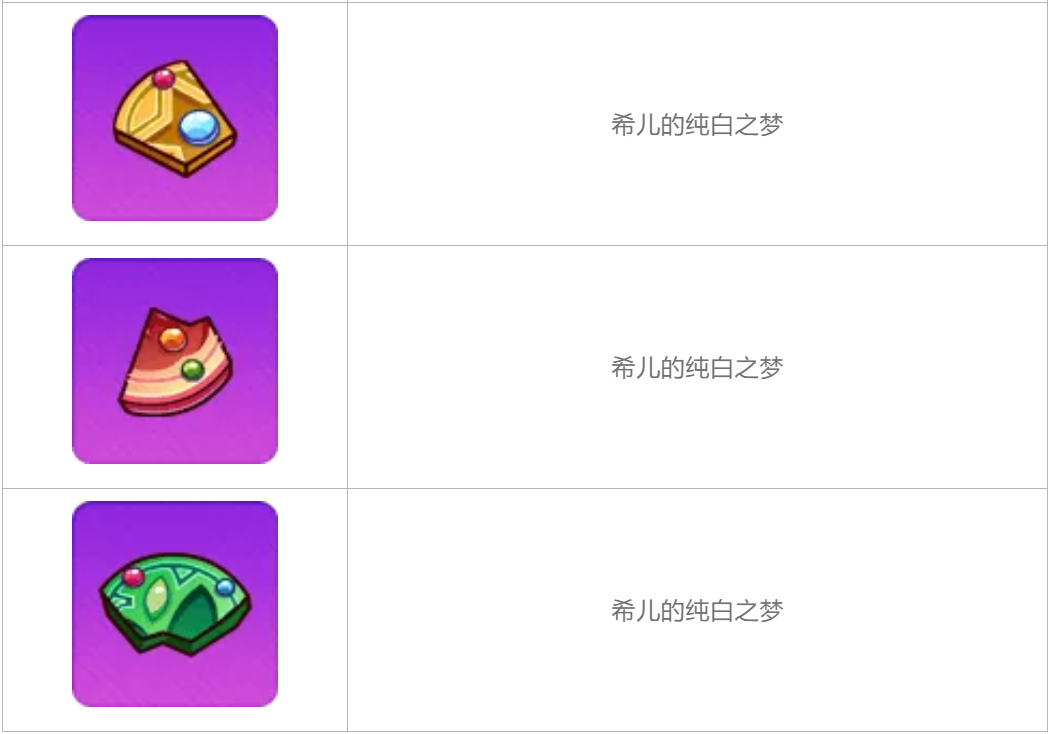1050x734 pixels.
Task: Click the blue gem on green fragment
Action: pyautogui.click(x=225, y=588)
